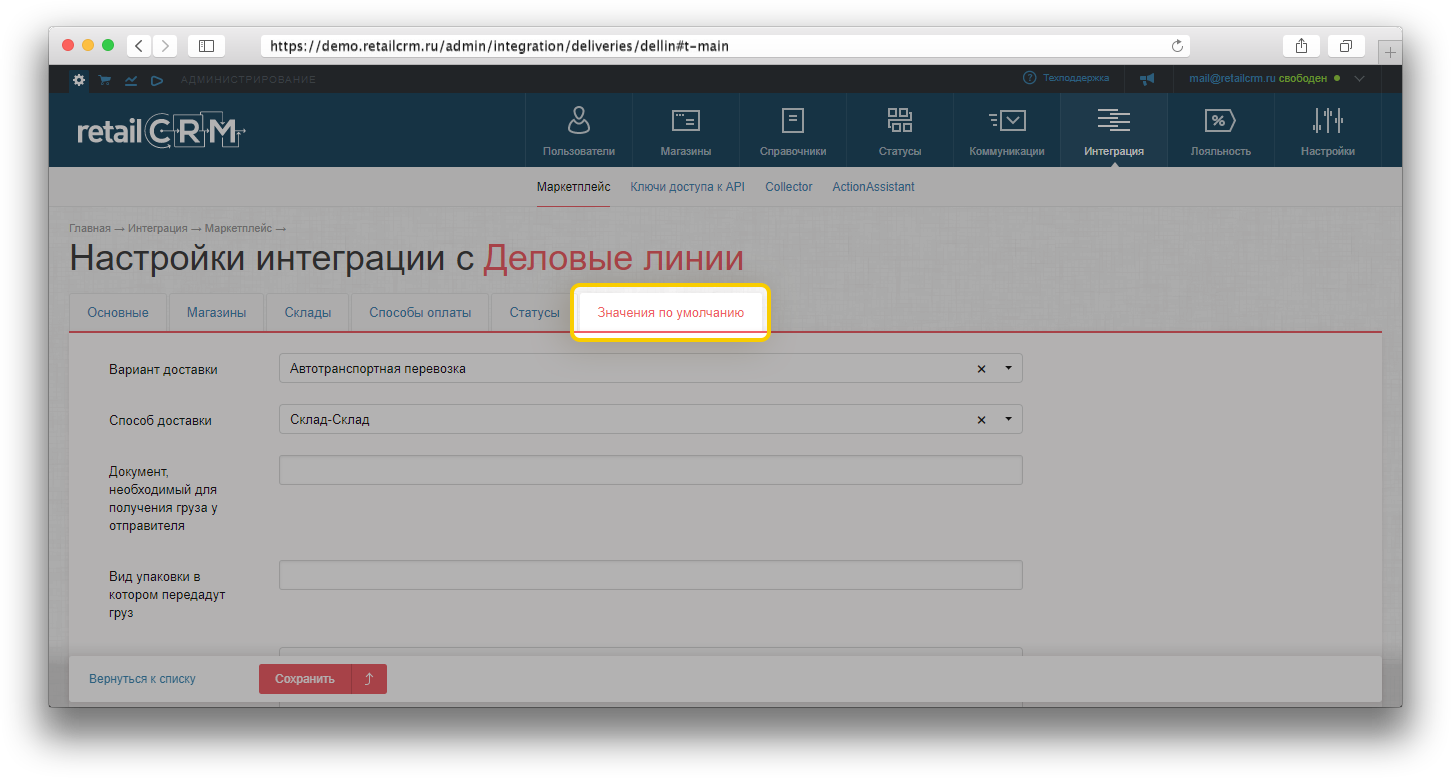Click the mail@retailcrm.ru account email
1451x778 pixels.
point(1232,78)
